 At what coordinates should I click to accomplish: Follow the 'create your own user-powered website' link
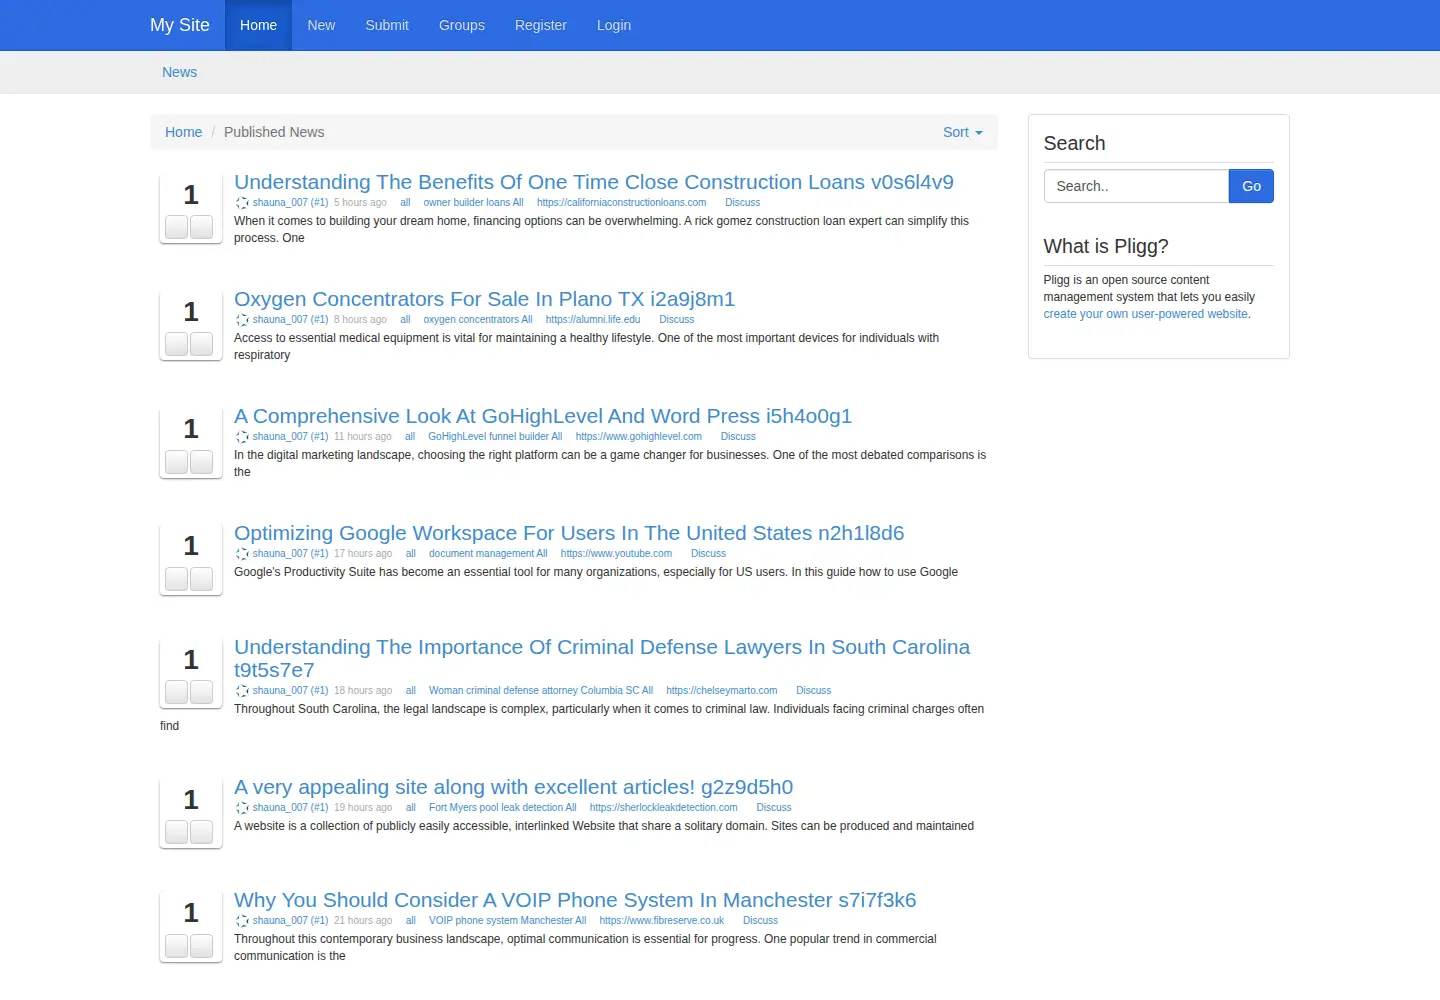tap(1146, 314)
